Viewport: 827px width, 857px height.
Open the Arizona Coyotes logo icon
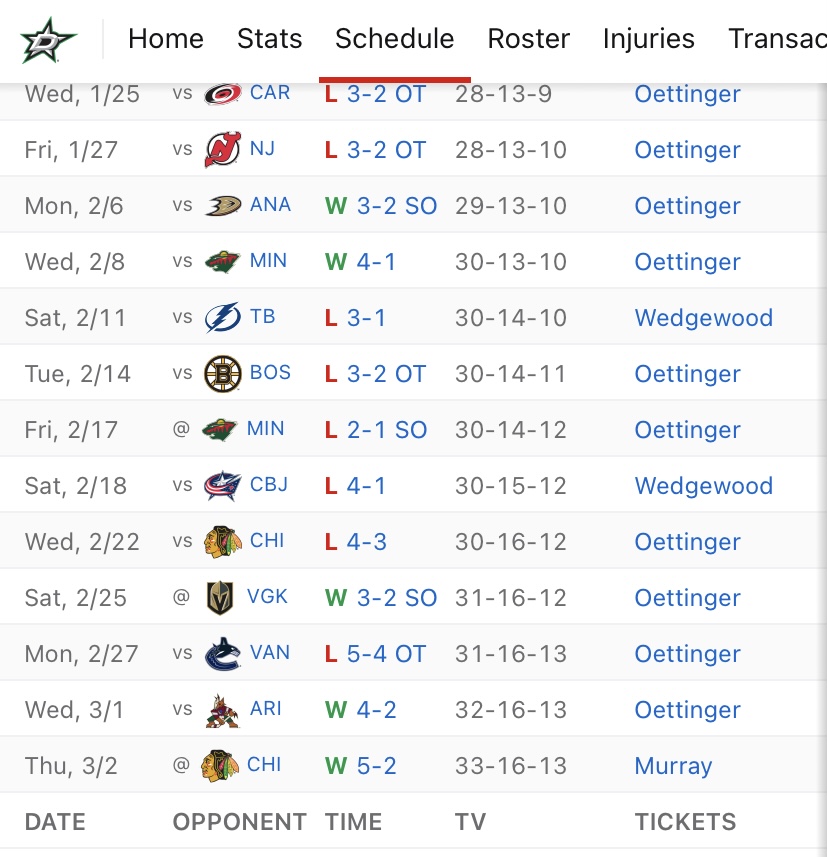(x=222, y=711)
